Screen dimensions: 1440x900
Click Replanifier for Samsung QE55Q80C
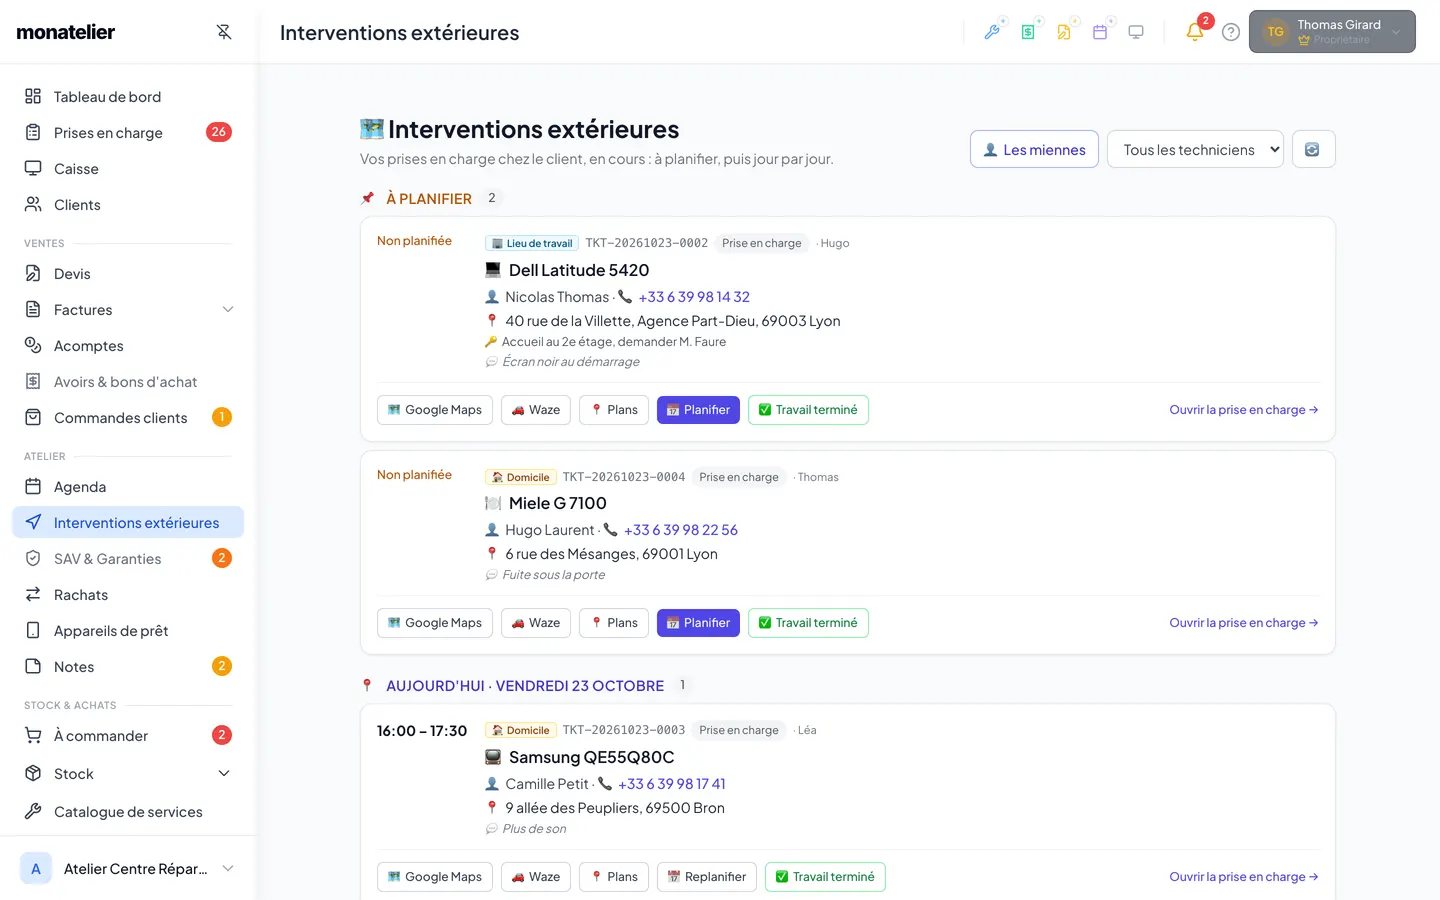point(707,877)
